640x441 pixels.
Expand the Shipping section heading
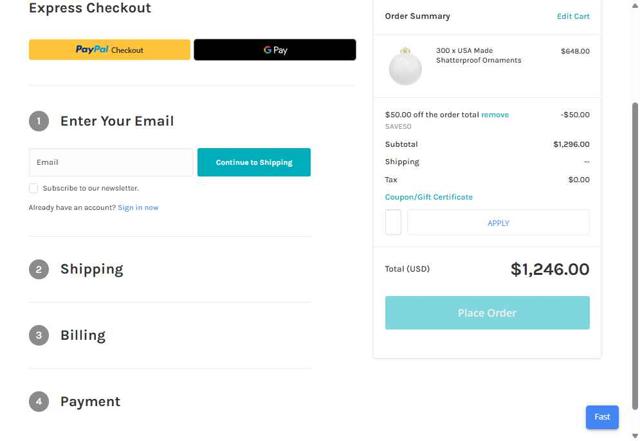click(x=92, y=269)
